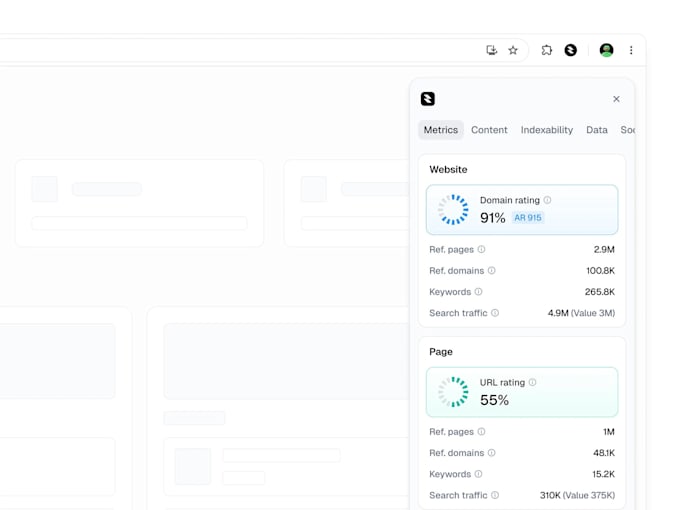
Task: Click the Page Search traffic value 310K
Action: [550, 495]
